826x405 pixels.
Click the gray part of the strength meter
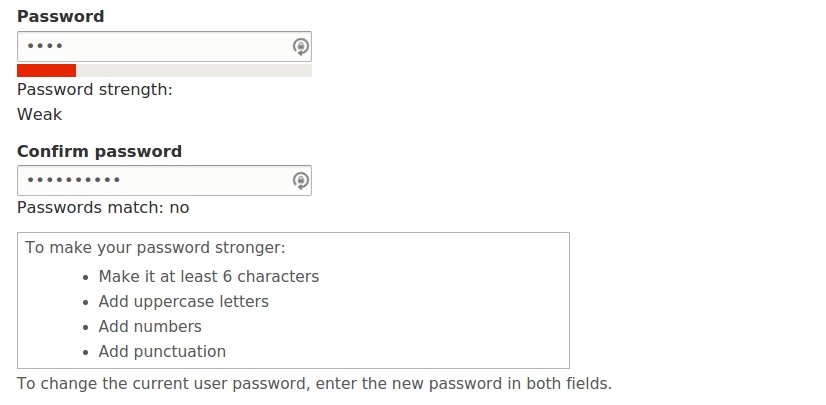click(194, 71)
